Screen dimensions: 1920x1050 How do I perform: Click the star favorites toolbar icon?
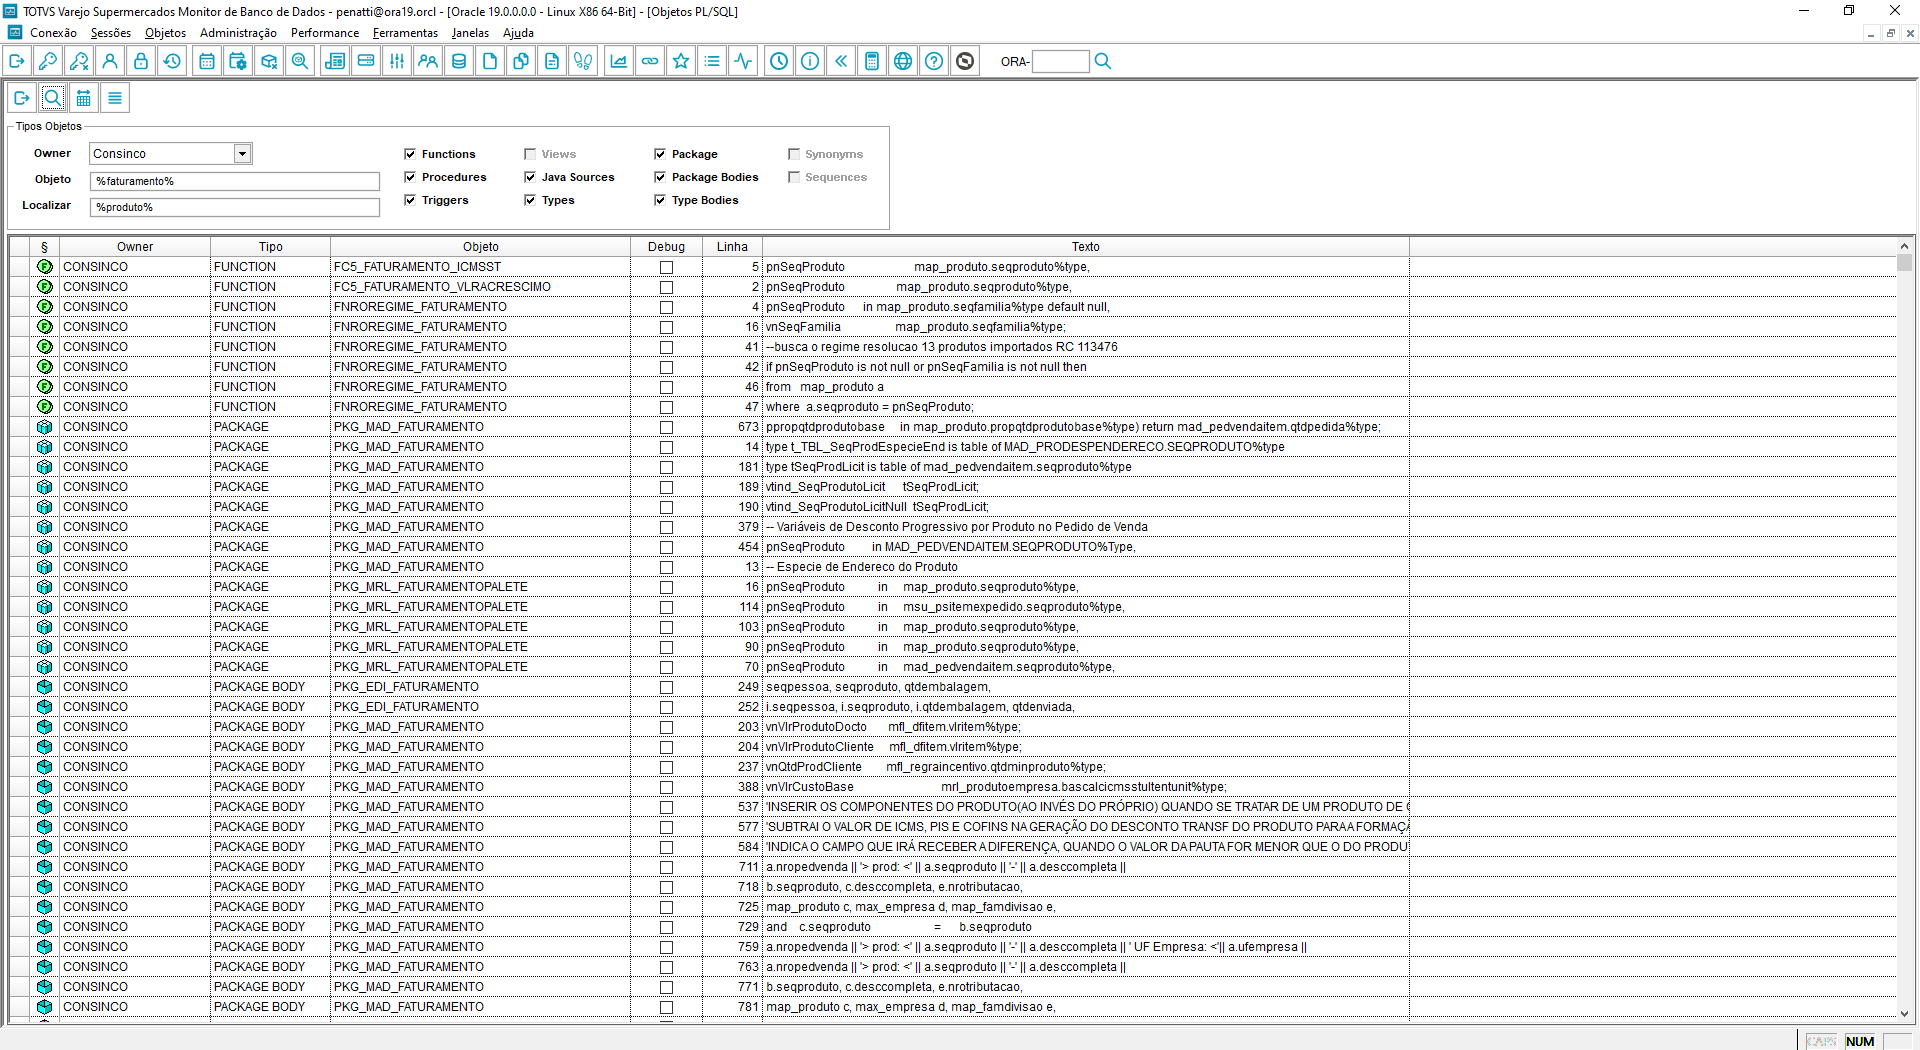tap(681, 61)
